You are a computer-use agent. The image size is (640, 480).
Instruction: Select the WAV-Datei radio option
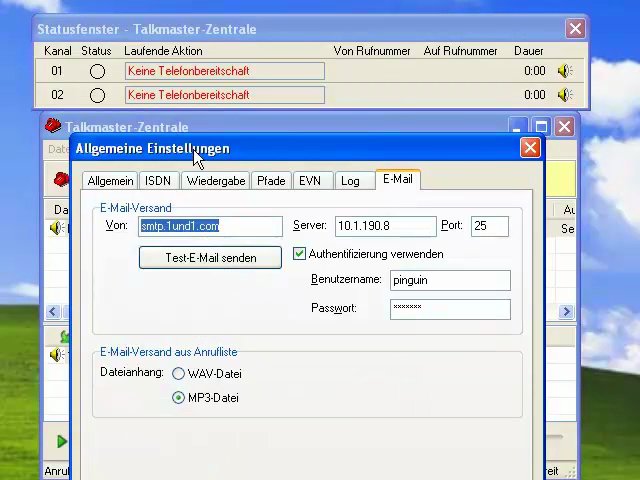[178, 374]
